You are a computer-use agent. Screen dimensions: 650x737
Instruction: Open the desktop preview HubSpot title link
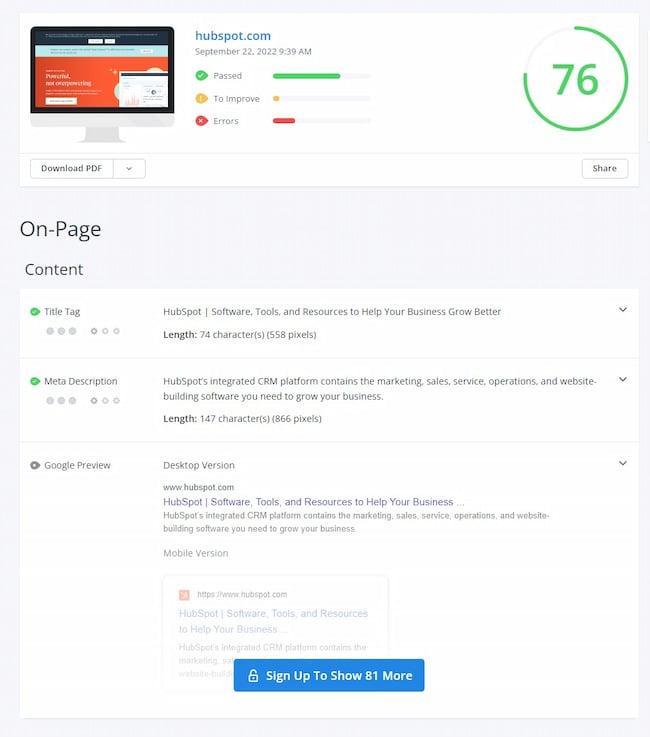[313, 502]
